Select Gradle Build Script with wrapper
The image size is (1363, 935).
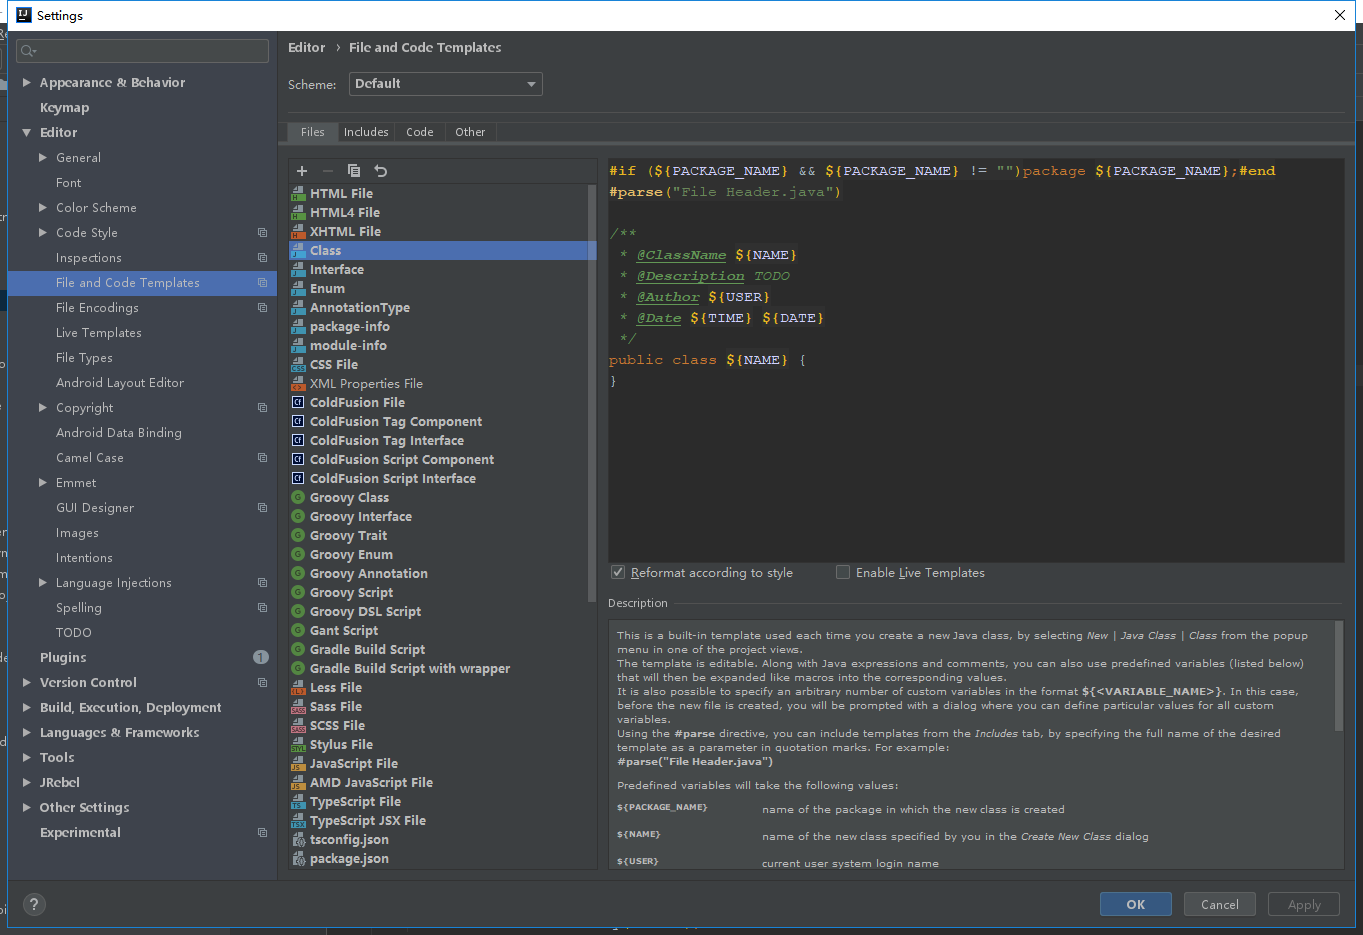[x=410, y=669]
